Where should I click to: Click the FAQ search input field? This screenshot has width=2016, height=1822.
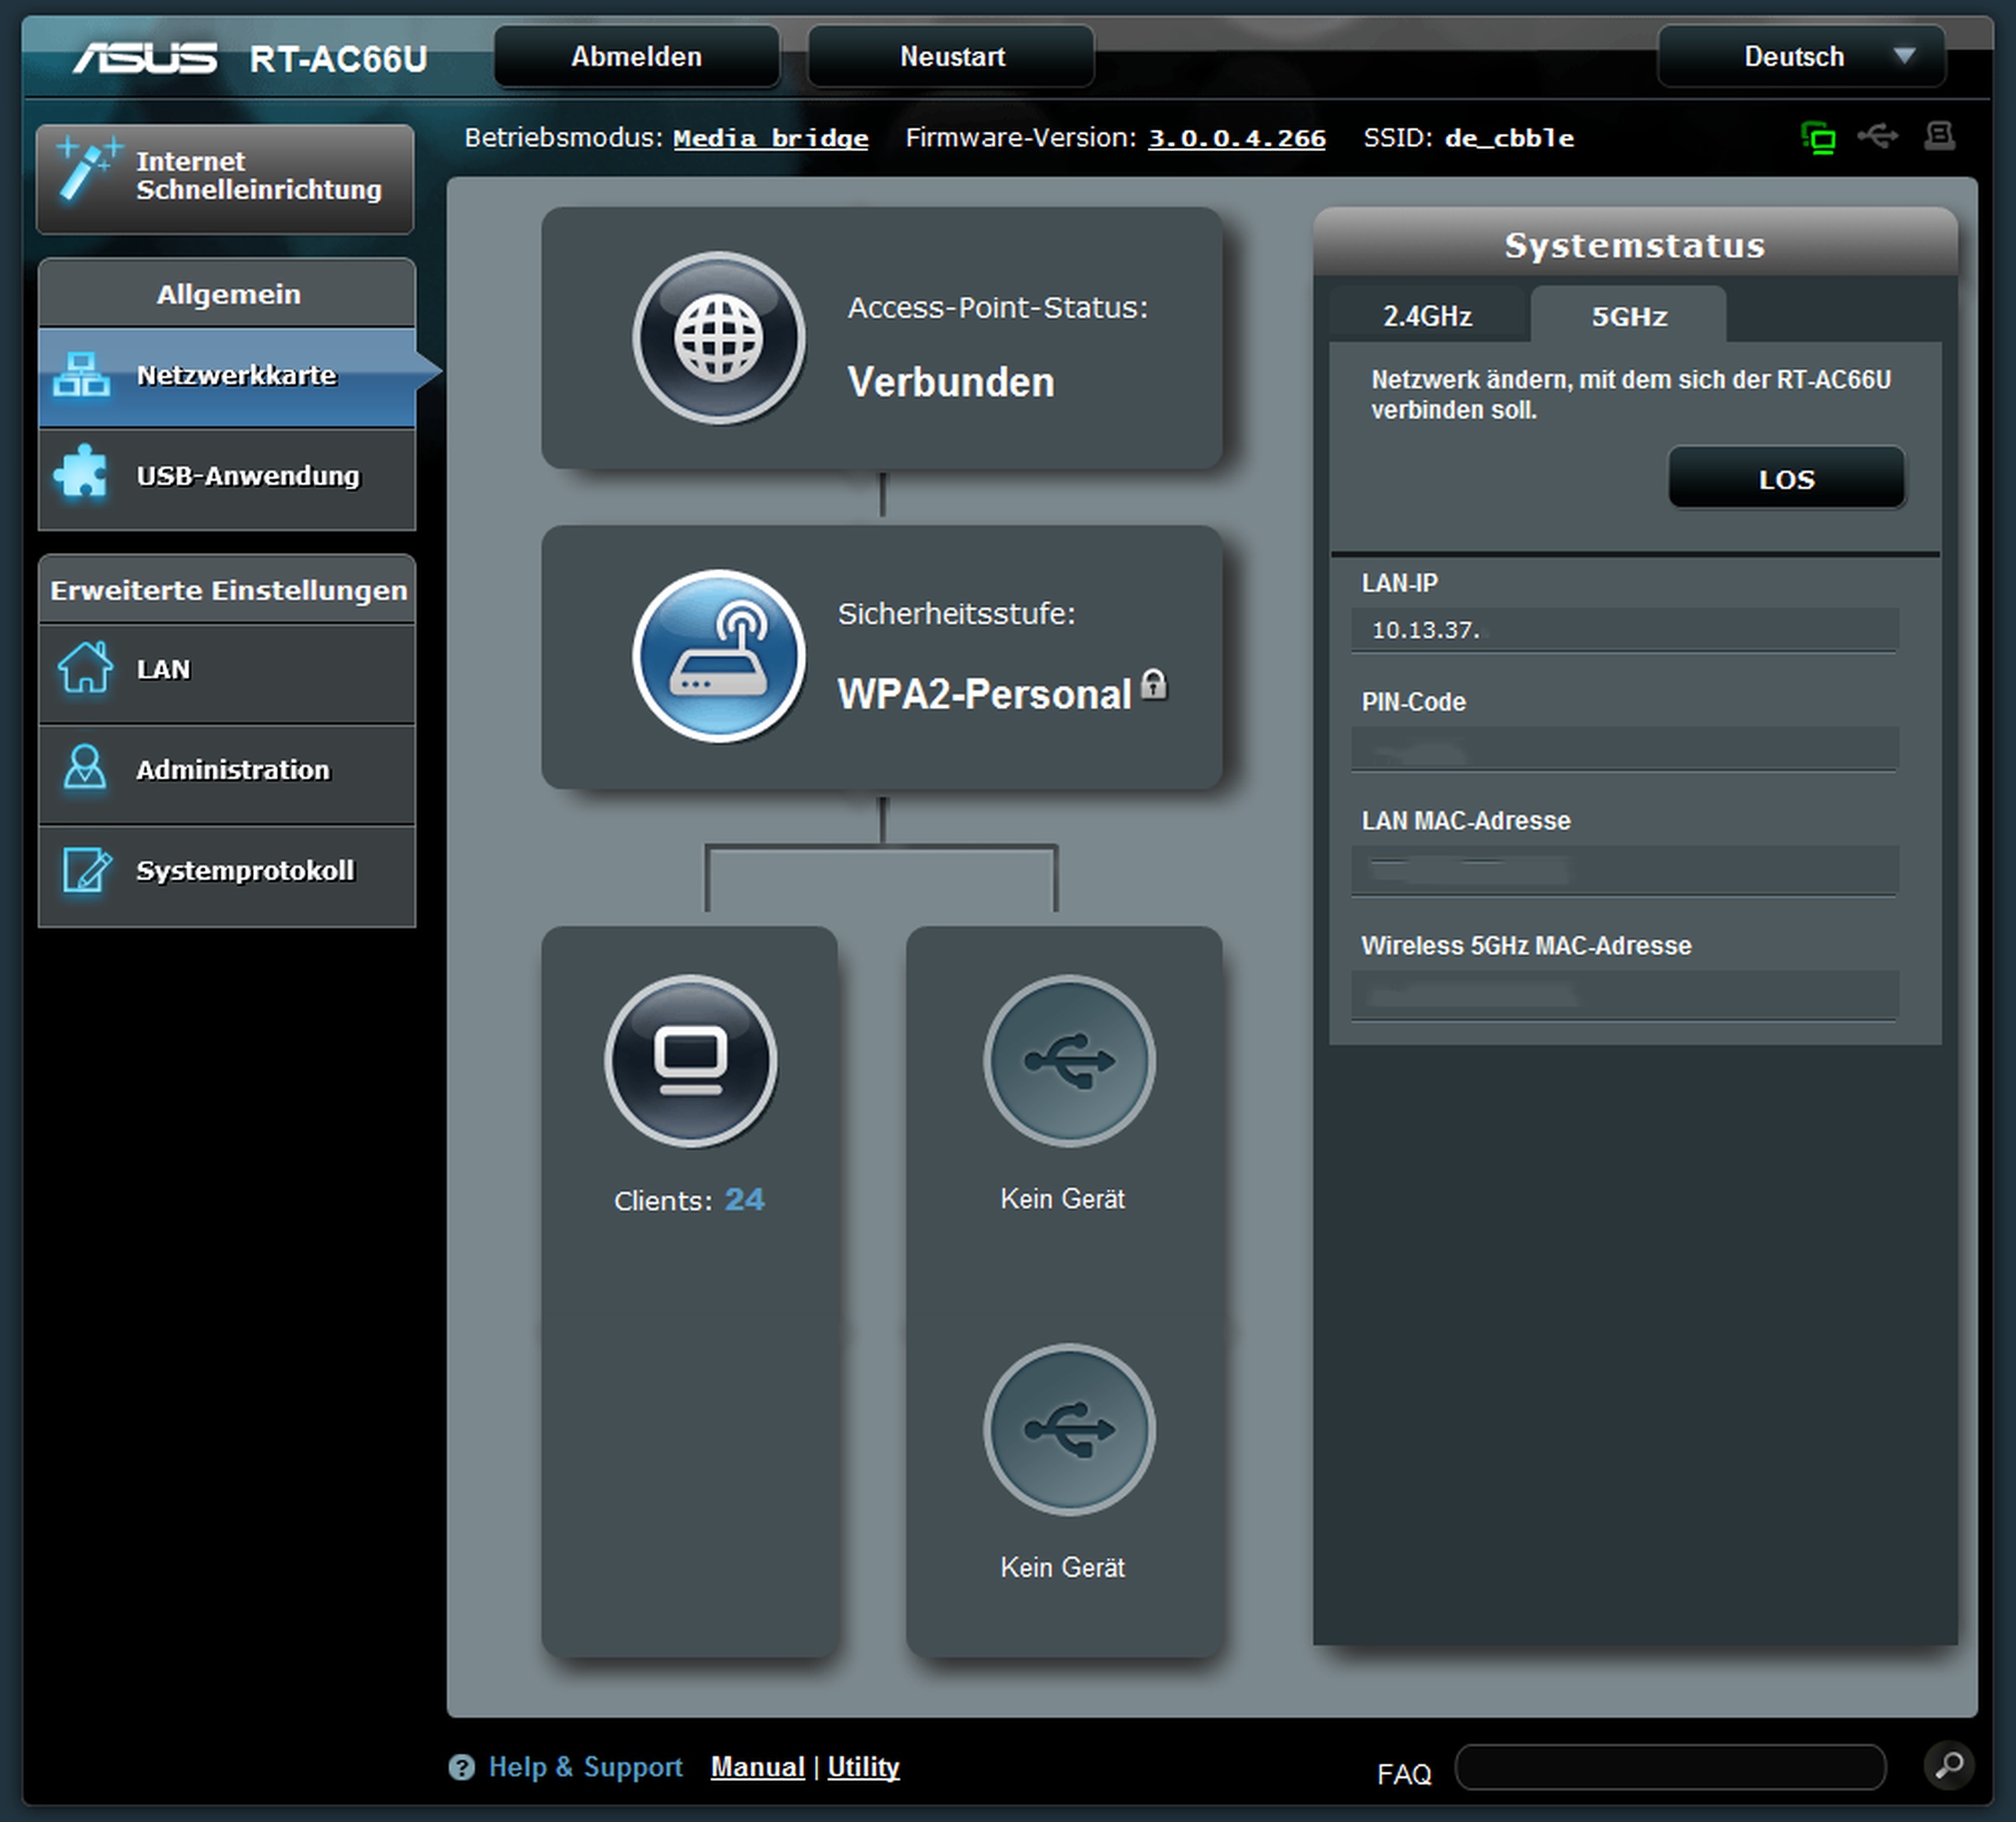coord(1669,1768)
